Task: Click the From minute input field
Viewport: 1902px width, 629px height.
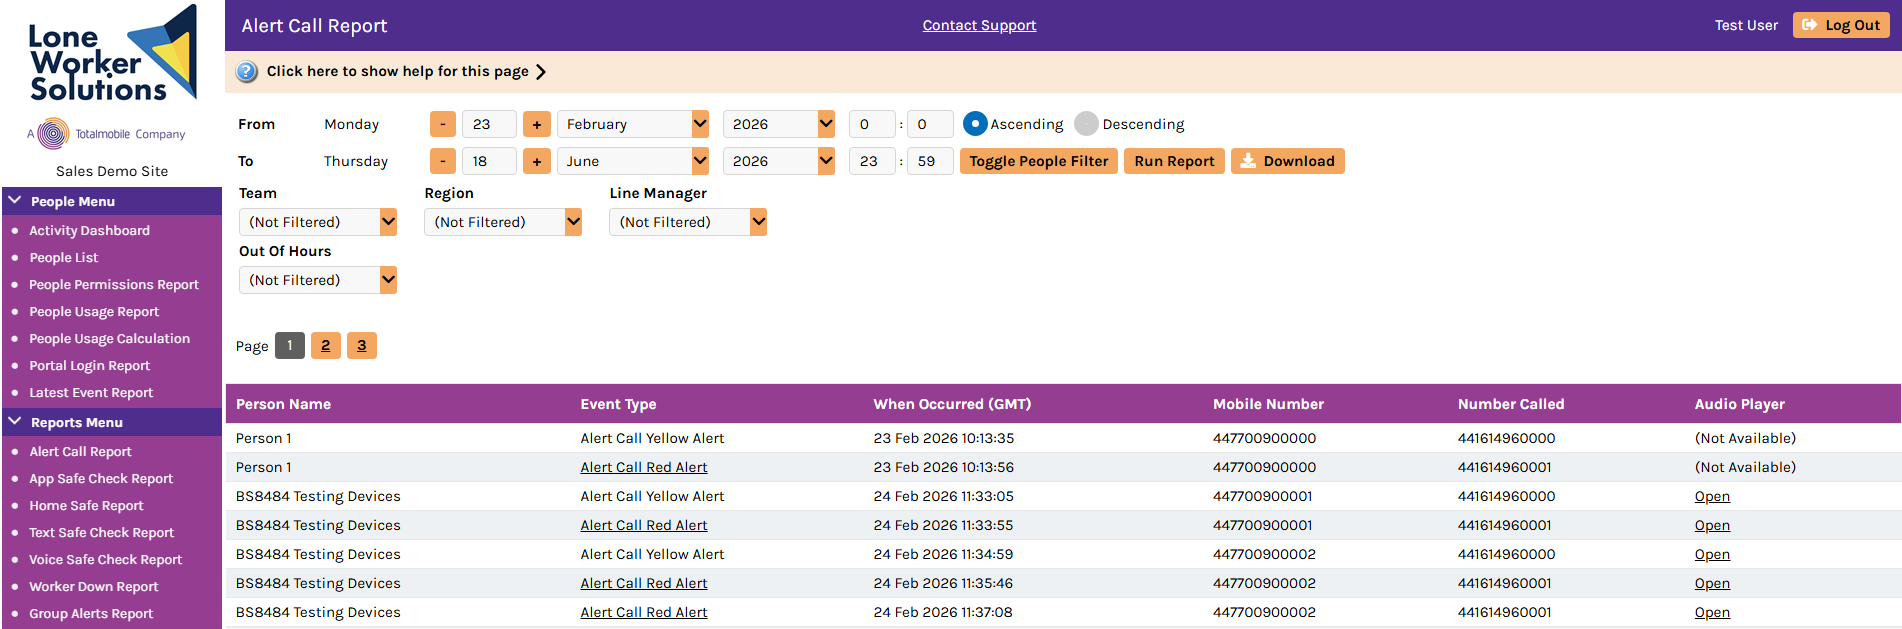Action: [x=930, y=124]
